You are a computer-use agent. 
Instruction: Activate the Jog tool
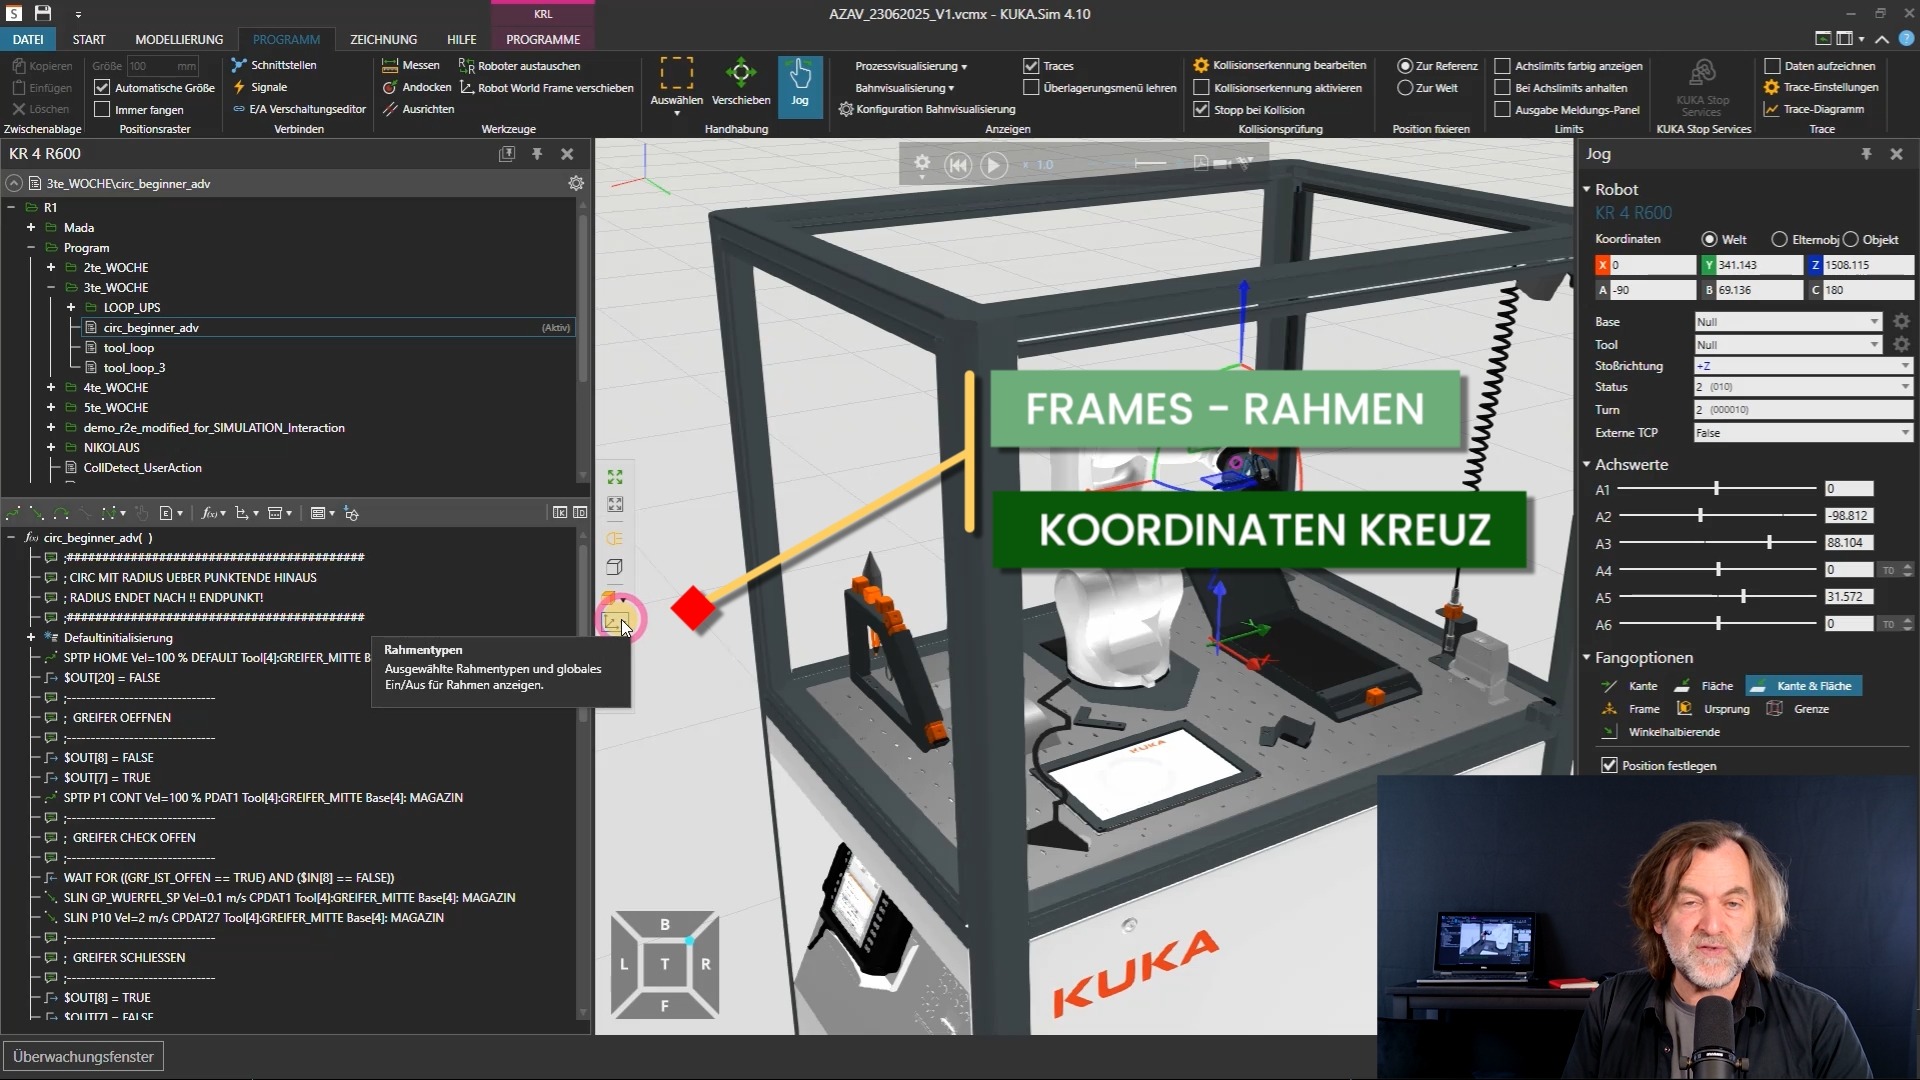799,82
